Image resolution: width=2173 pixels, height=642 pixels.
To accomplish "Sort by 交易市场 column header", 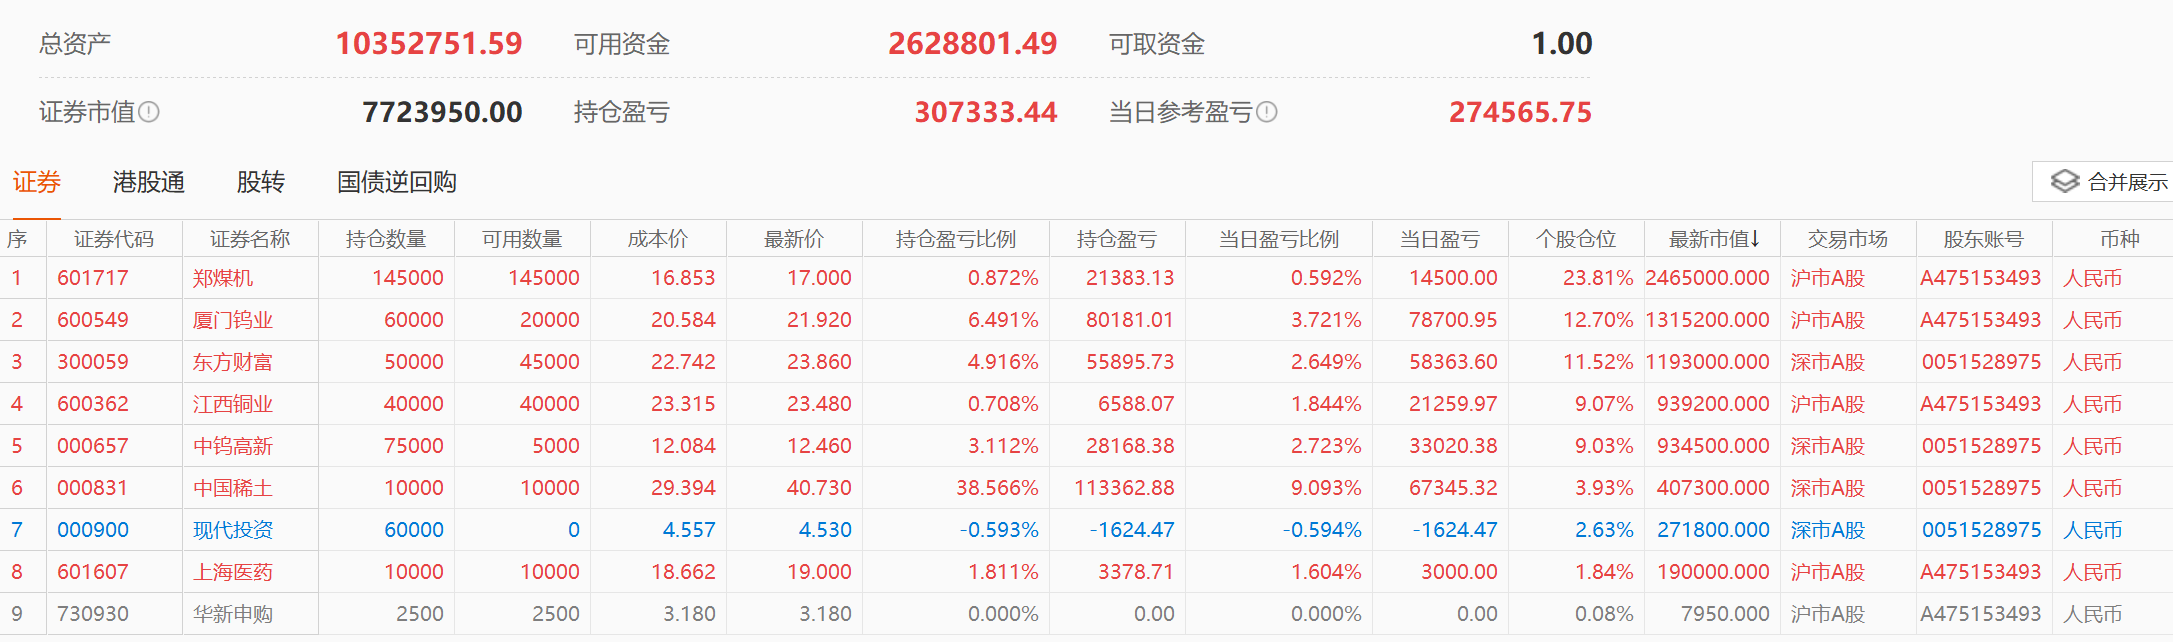I will (1848, 239).
